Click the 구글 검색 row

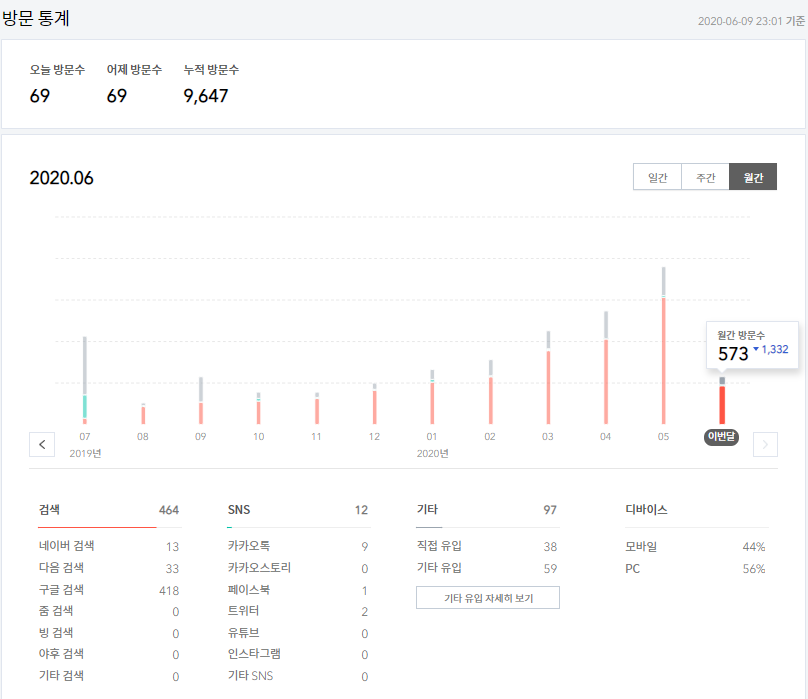coord(109,589)
